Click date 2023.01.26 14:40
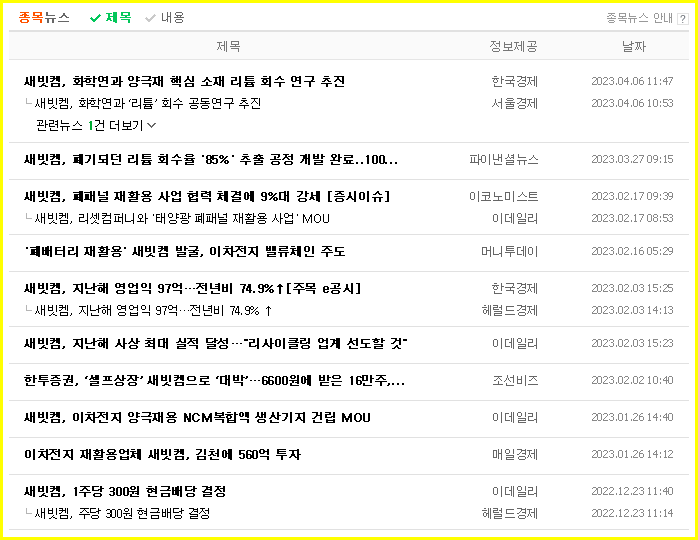698x540 pixels. pos(632,418)
